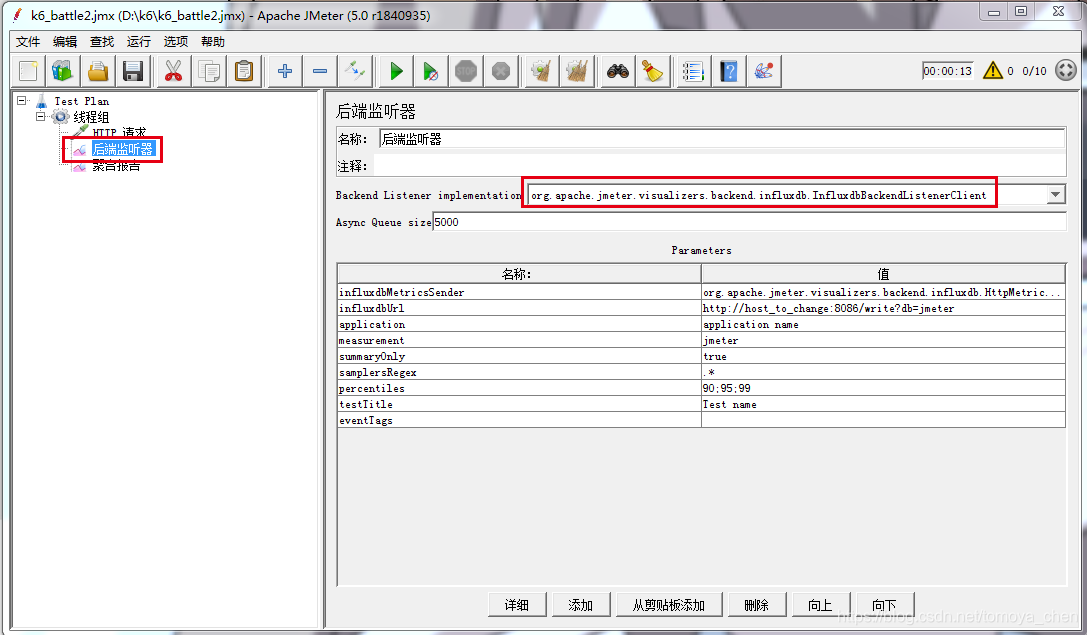Screen dimensions: 1087x635
Task: Open the 编辑 menu
Action: click(65, 42)
